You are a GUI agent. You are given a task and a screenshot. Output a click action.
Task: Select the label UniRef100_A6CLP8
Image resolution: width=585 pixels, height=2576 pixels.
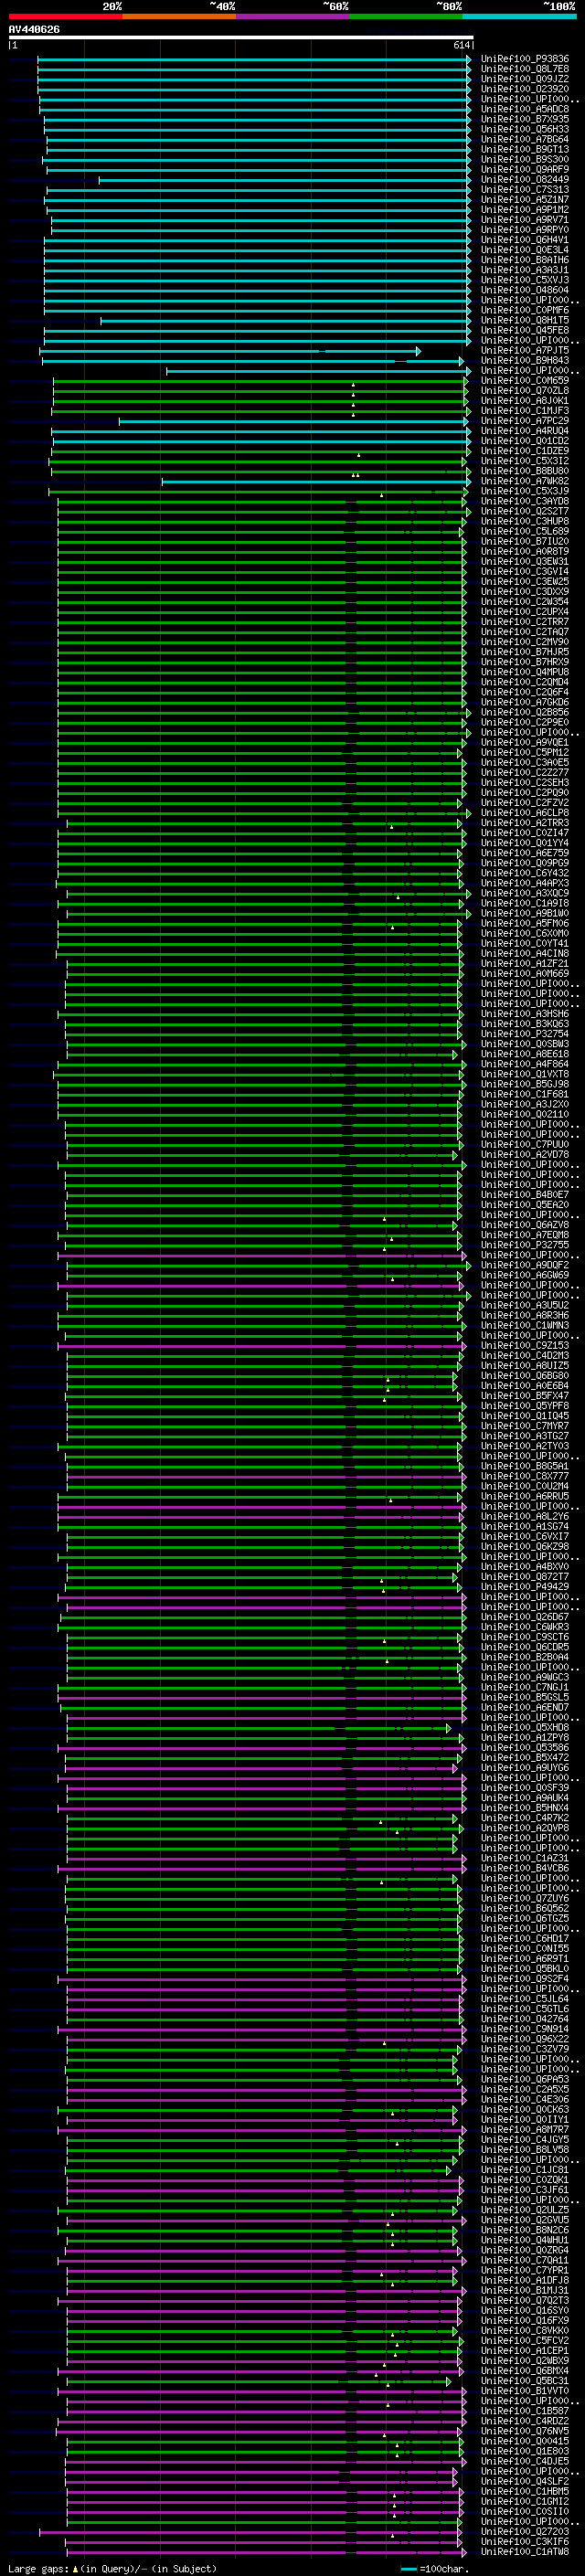[x=525, y=812]
